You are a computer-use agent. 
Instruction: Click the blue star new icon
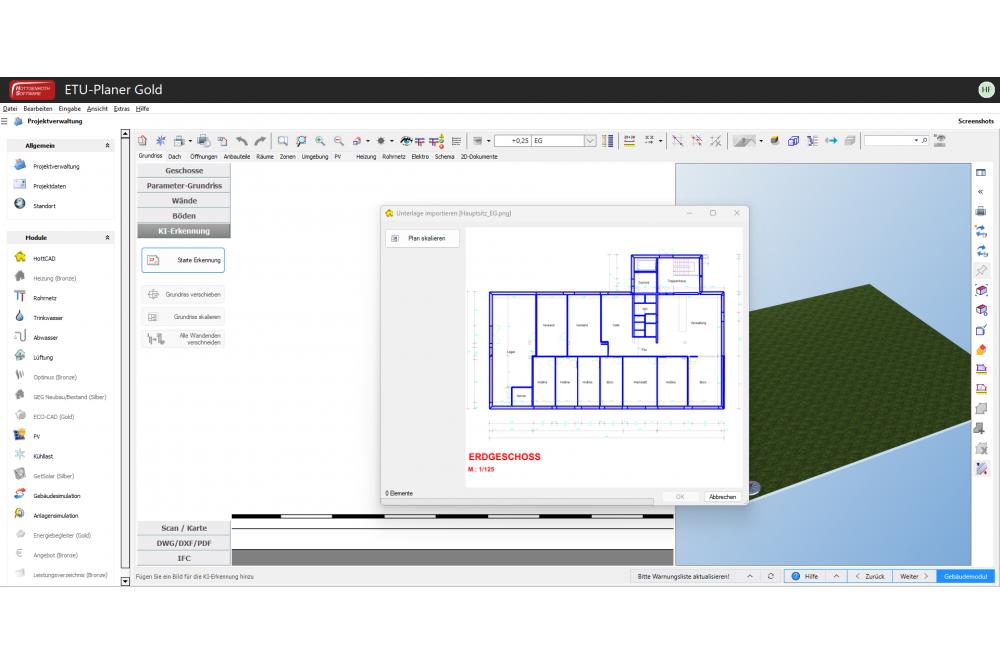pyautogui.click(x=161, y=141)
